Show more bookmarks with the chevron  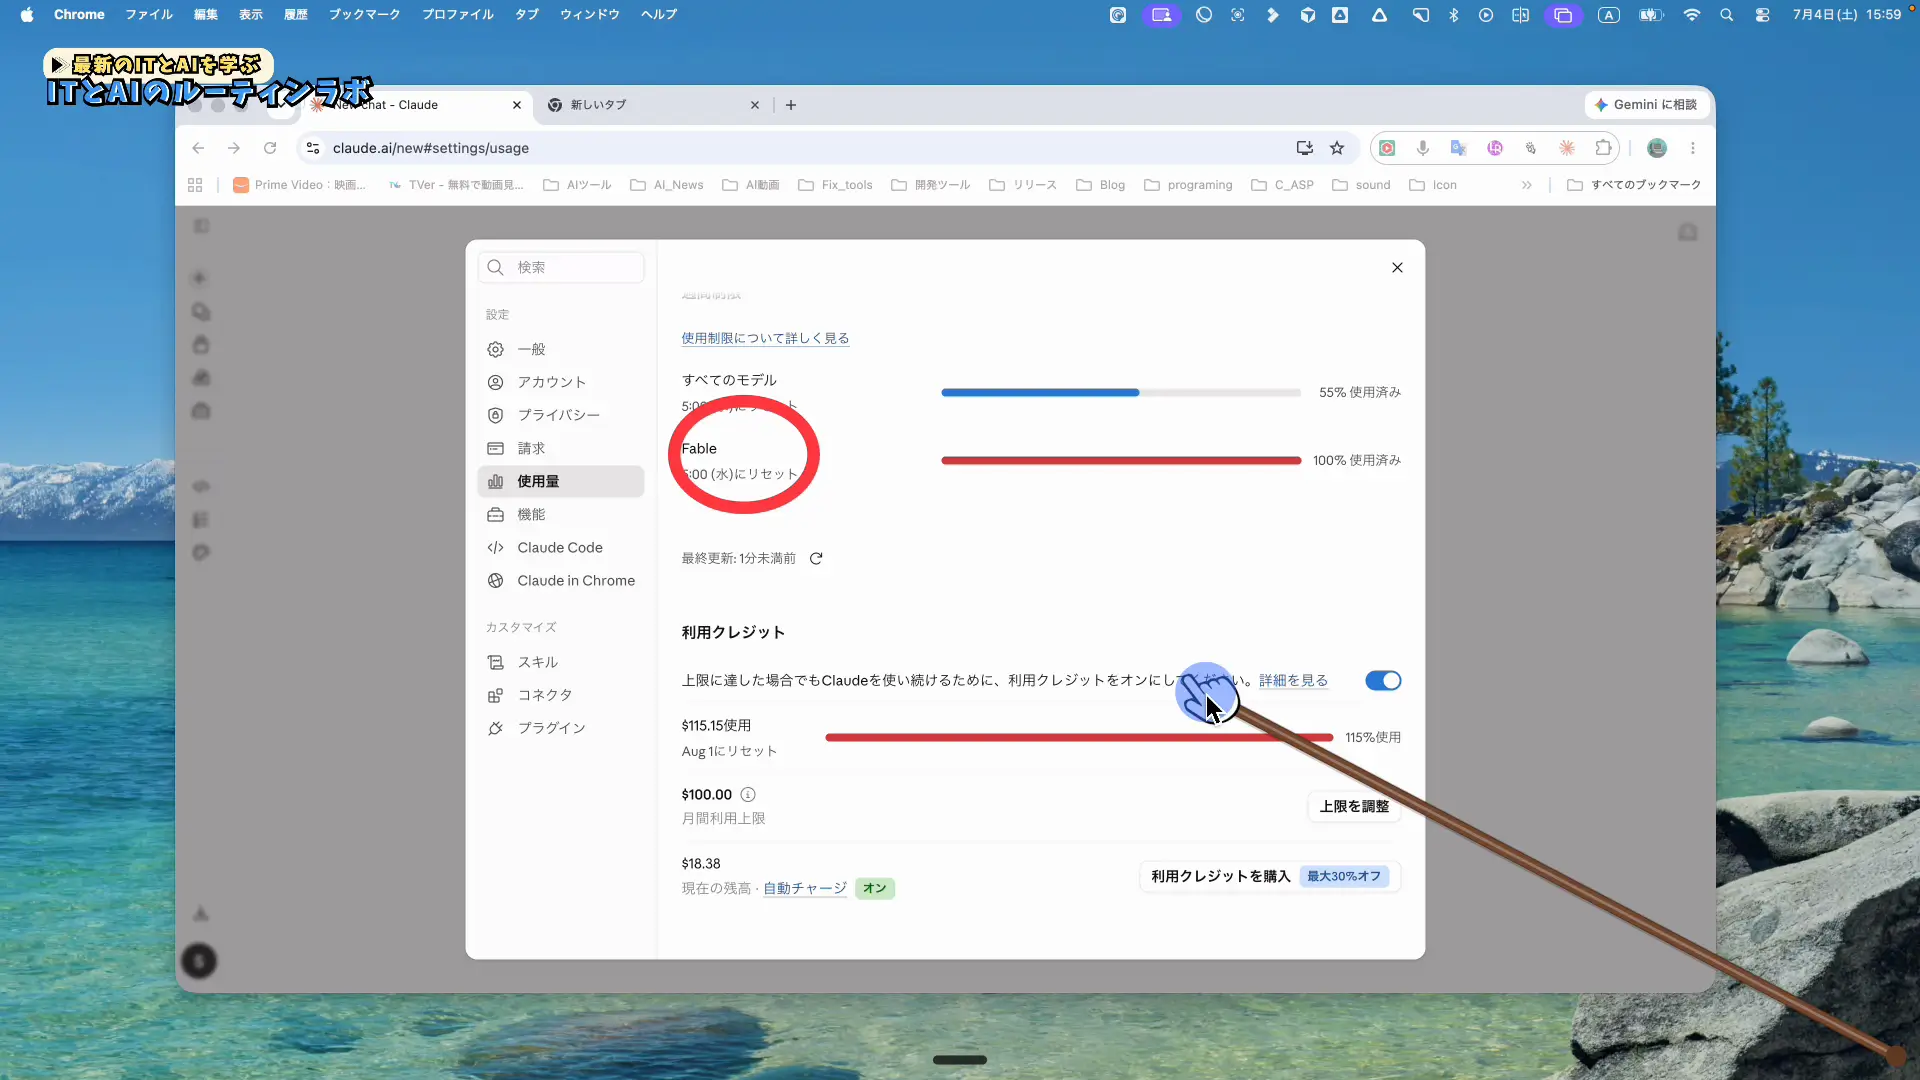[x=1526, y=185]
